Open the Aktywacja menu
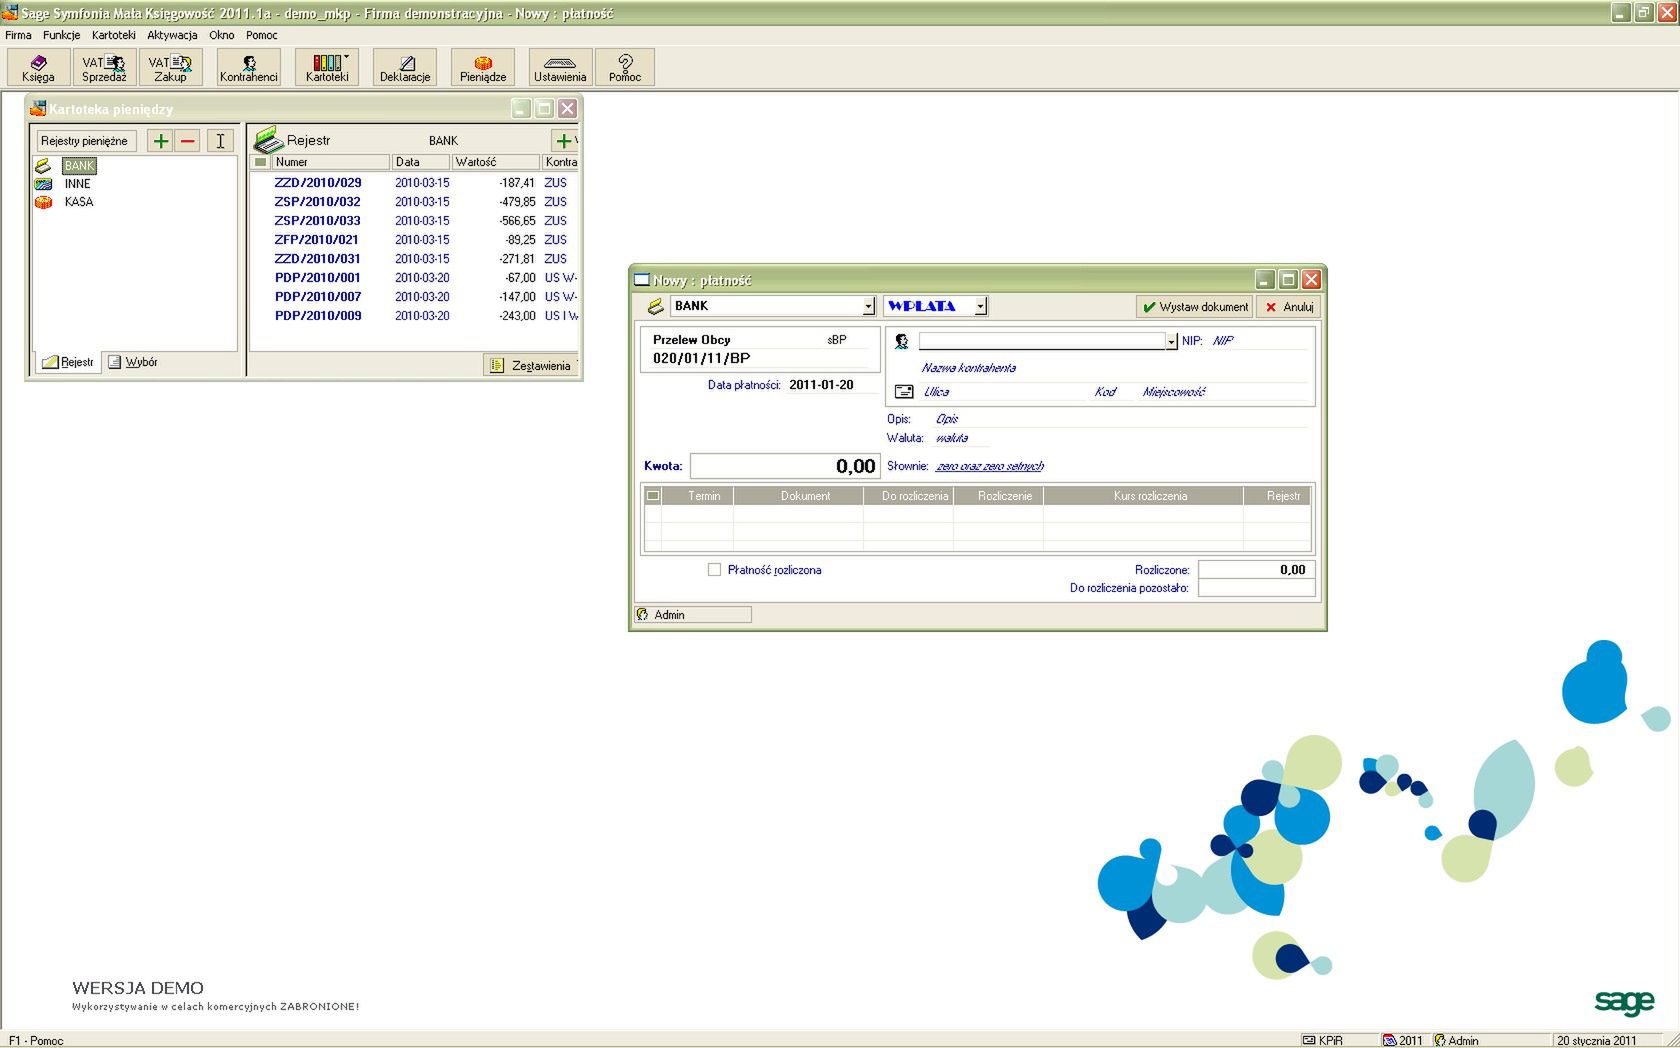 pyautogui.click(x=172, y=35)
